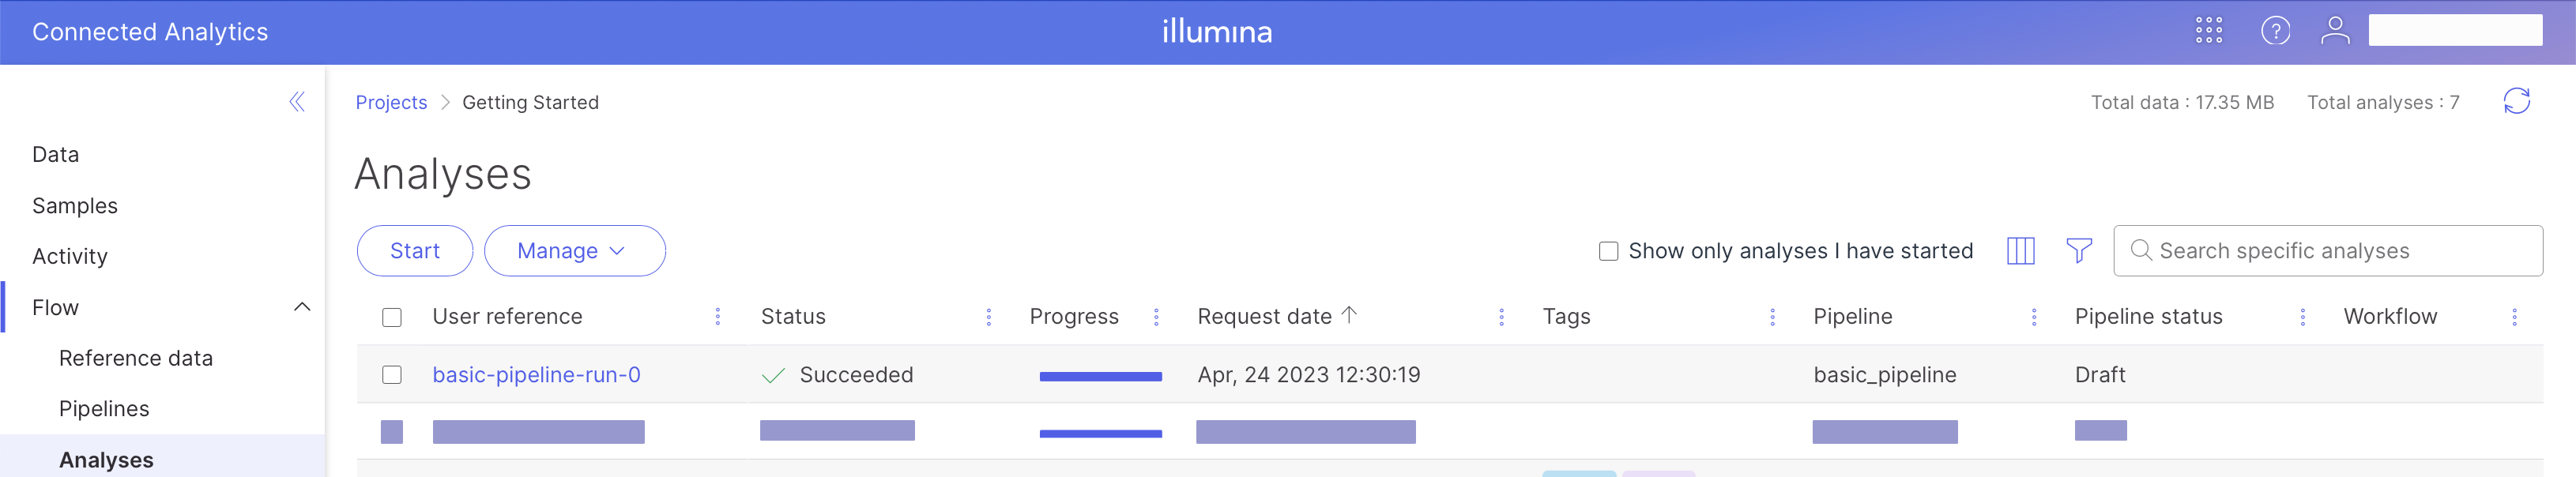Open the column chooser icon
Screen dimensions: 2576x477
(x=2020, y=251)
